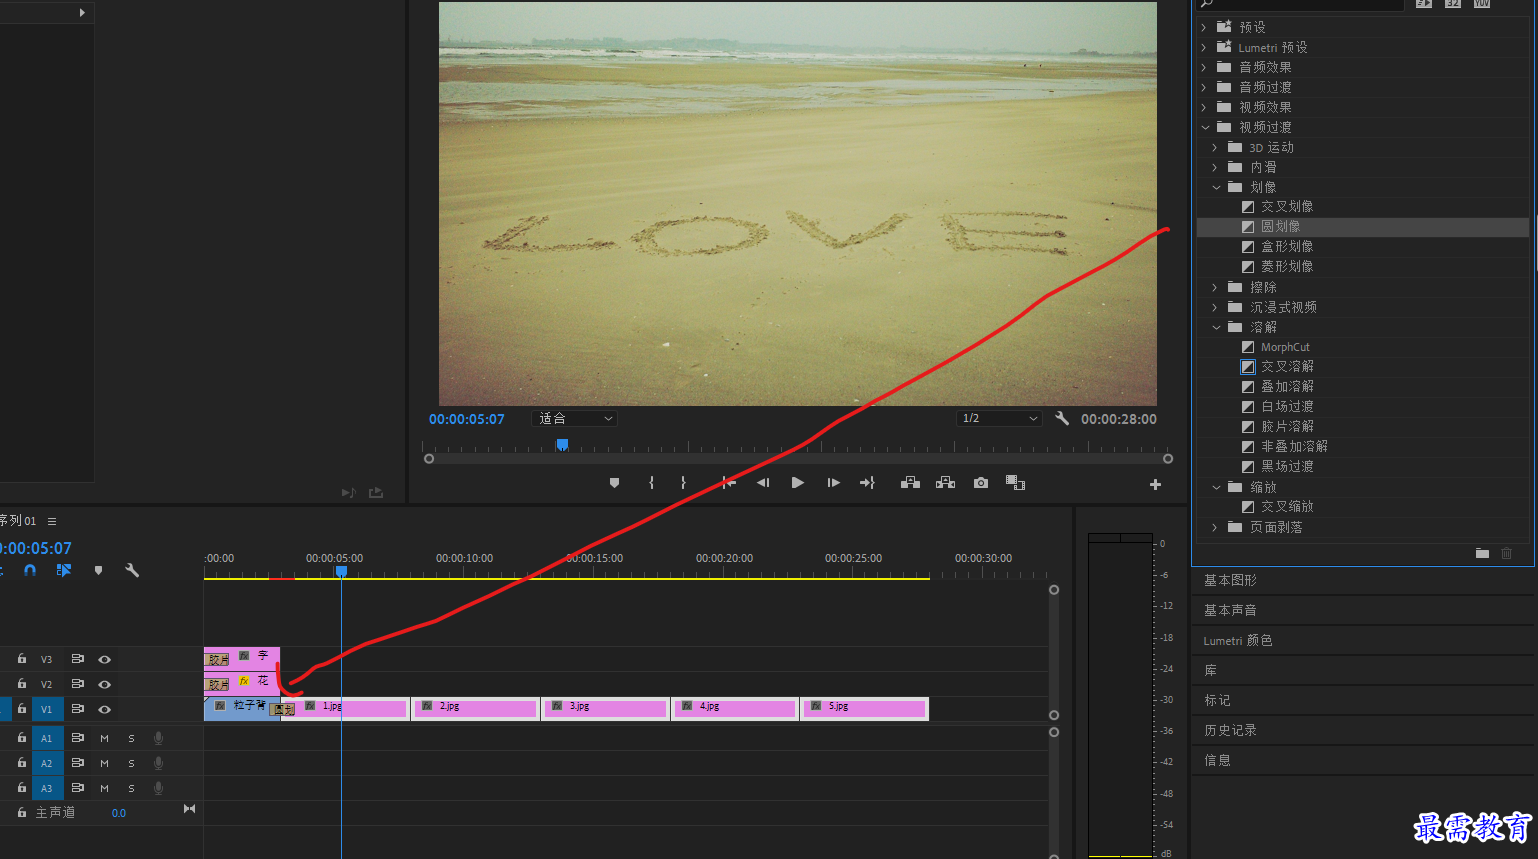The image size is (1538, 859).
Task: Click the Lift button
Action: coord(910,483)
